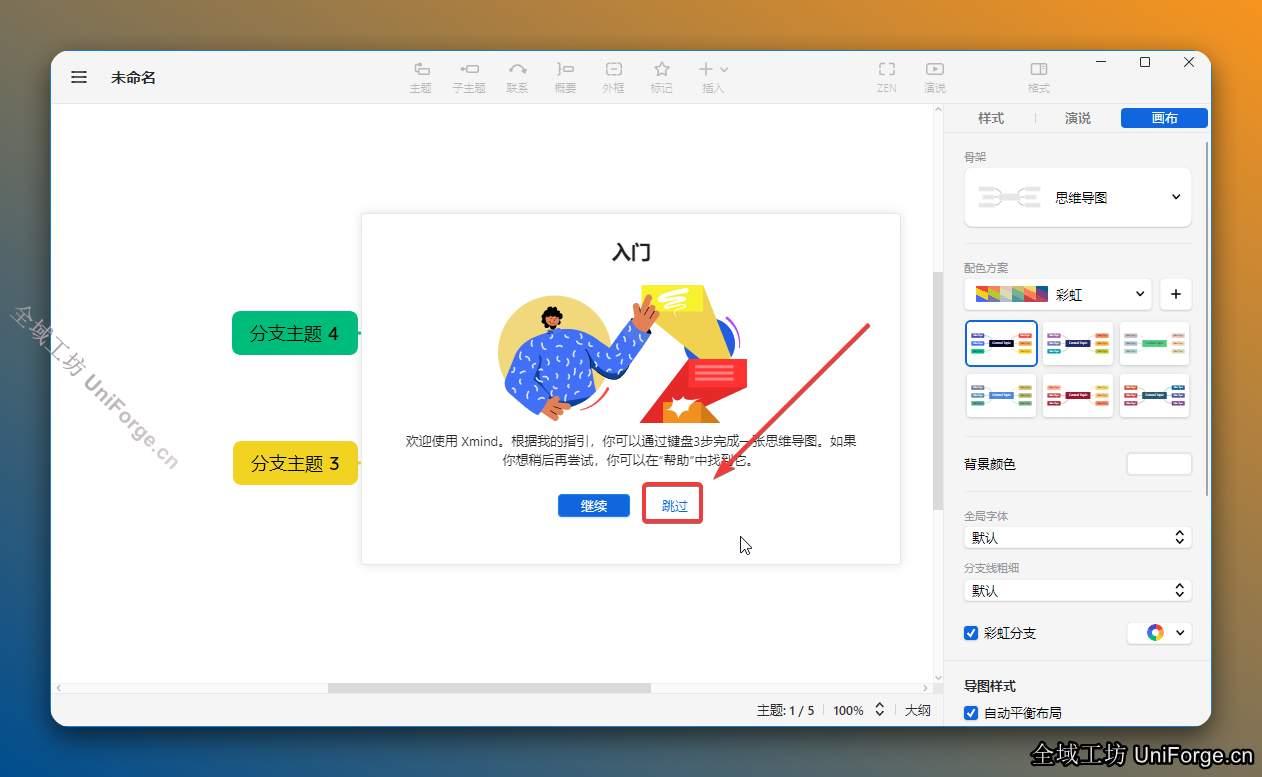
Task: Click the 联系 relationship toolbar icon
Action: point(517,77)
